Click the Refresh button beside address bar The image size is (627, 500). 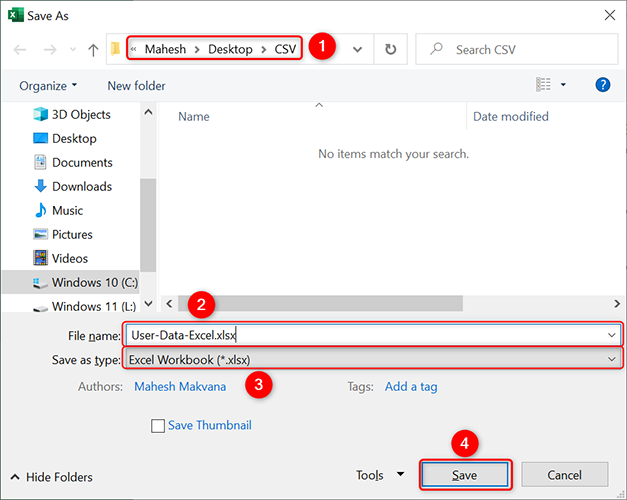coord(389,49)
